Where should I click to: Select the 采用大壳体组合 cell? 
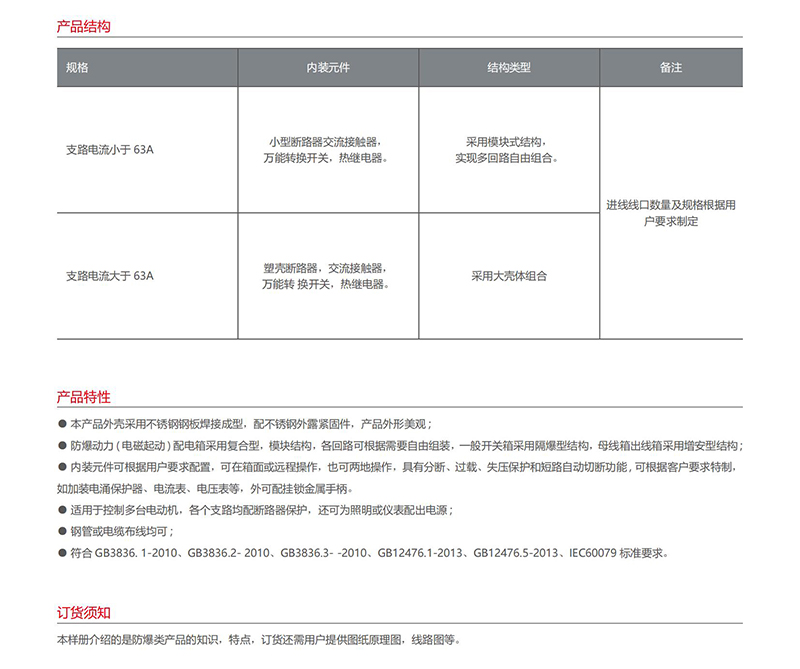coord(508,276)
